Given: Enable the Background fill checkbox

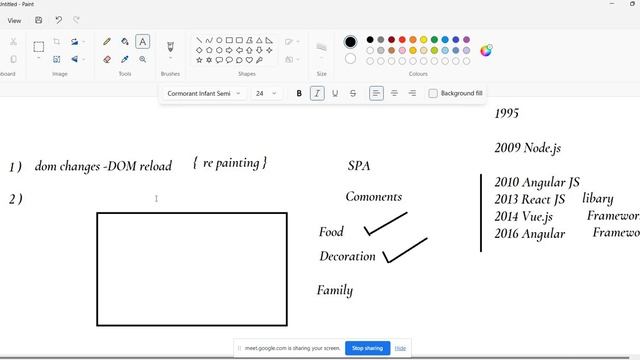Looking at the screenshot, I should [433, 93].
